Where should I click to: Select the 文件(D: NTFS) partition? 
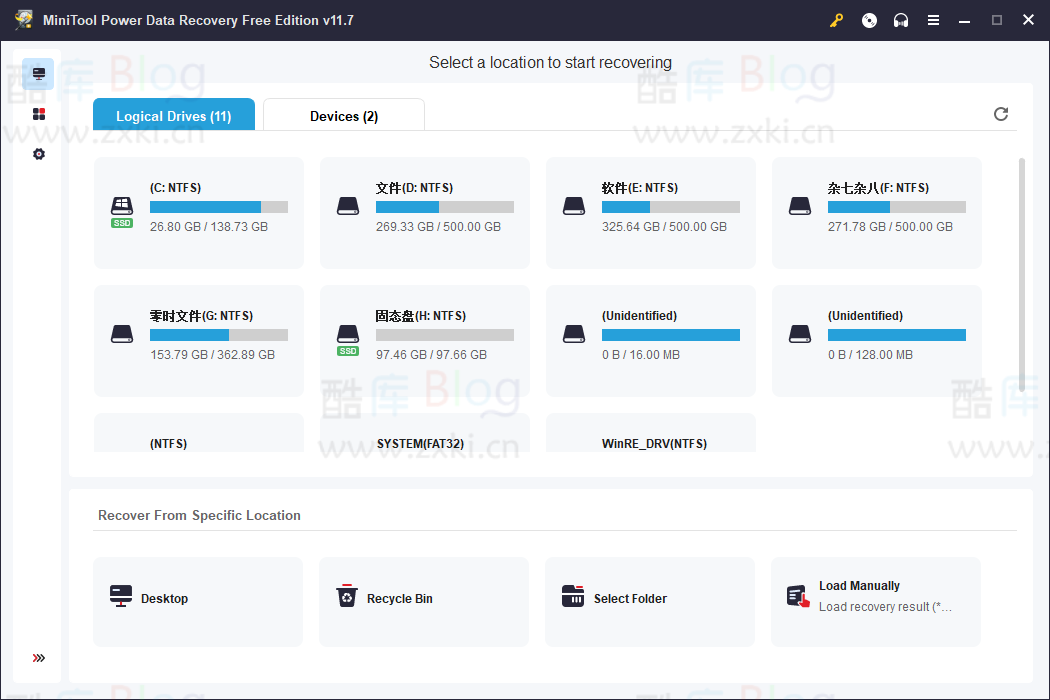click(x=424, y=212)
